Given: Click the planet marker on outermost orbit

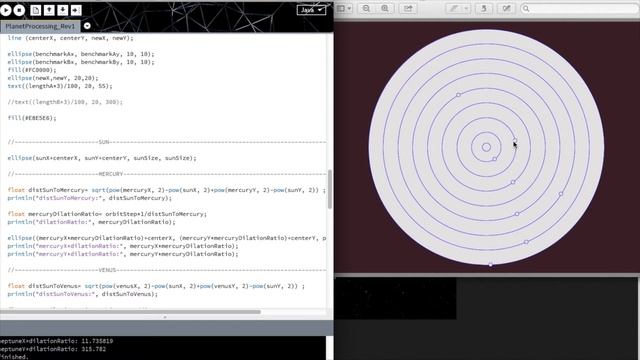Looking at the screenshot, I should click(491, 264).
